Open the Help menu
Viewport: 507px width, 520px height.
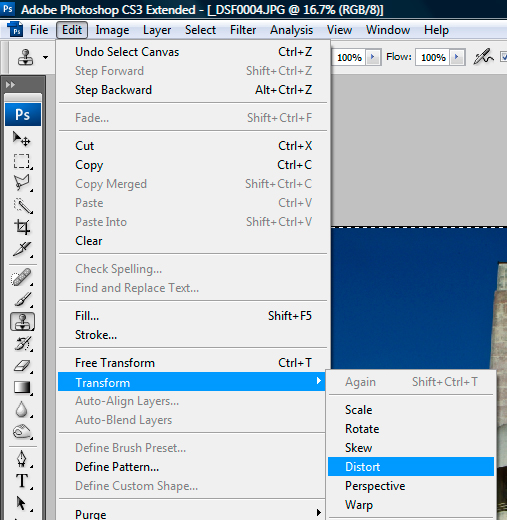436,30
